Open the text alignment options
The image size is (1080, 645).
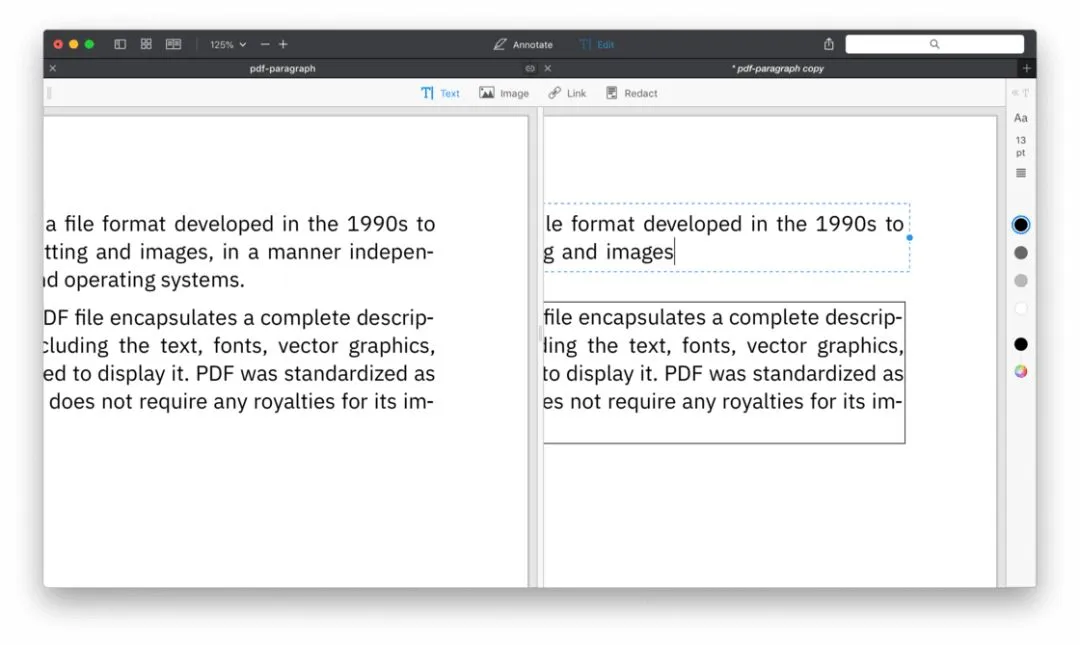[1021, 173]
